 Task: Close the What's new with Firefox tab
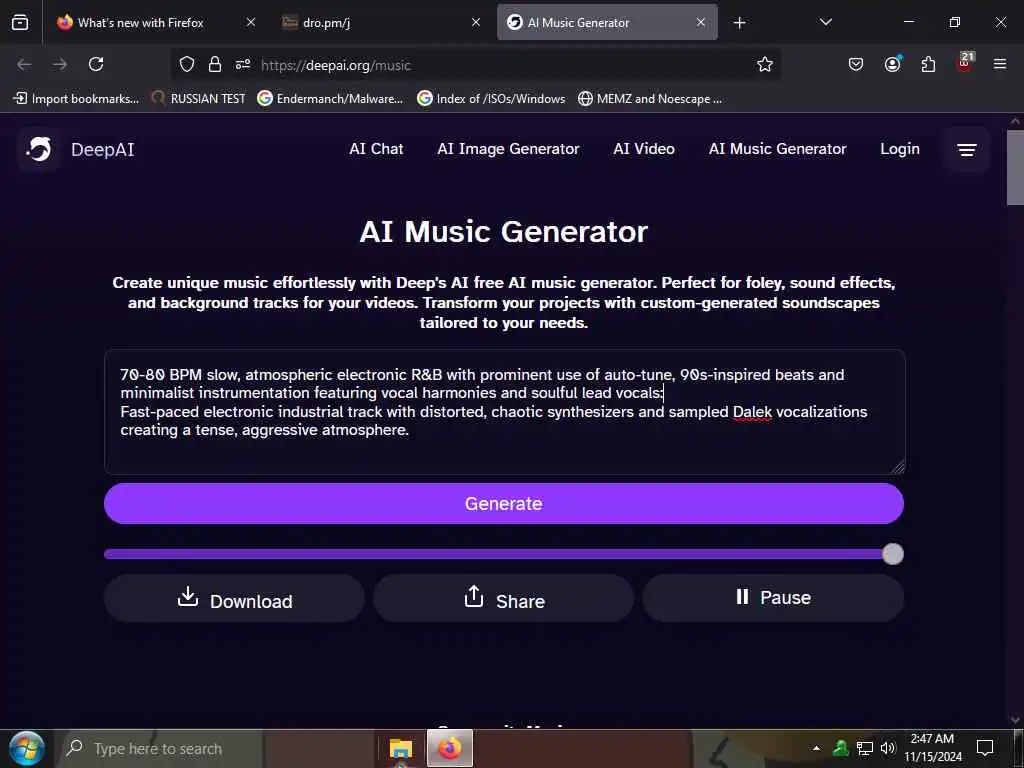pos(251,22)
